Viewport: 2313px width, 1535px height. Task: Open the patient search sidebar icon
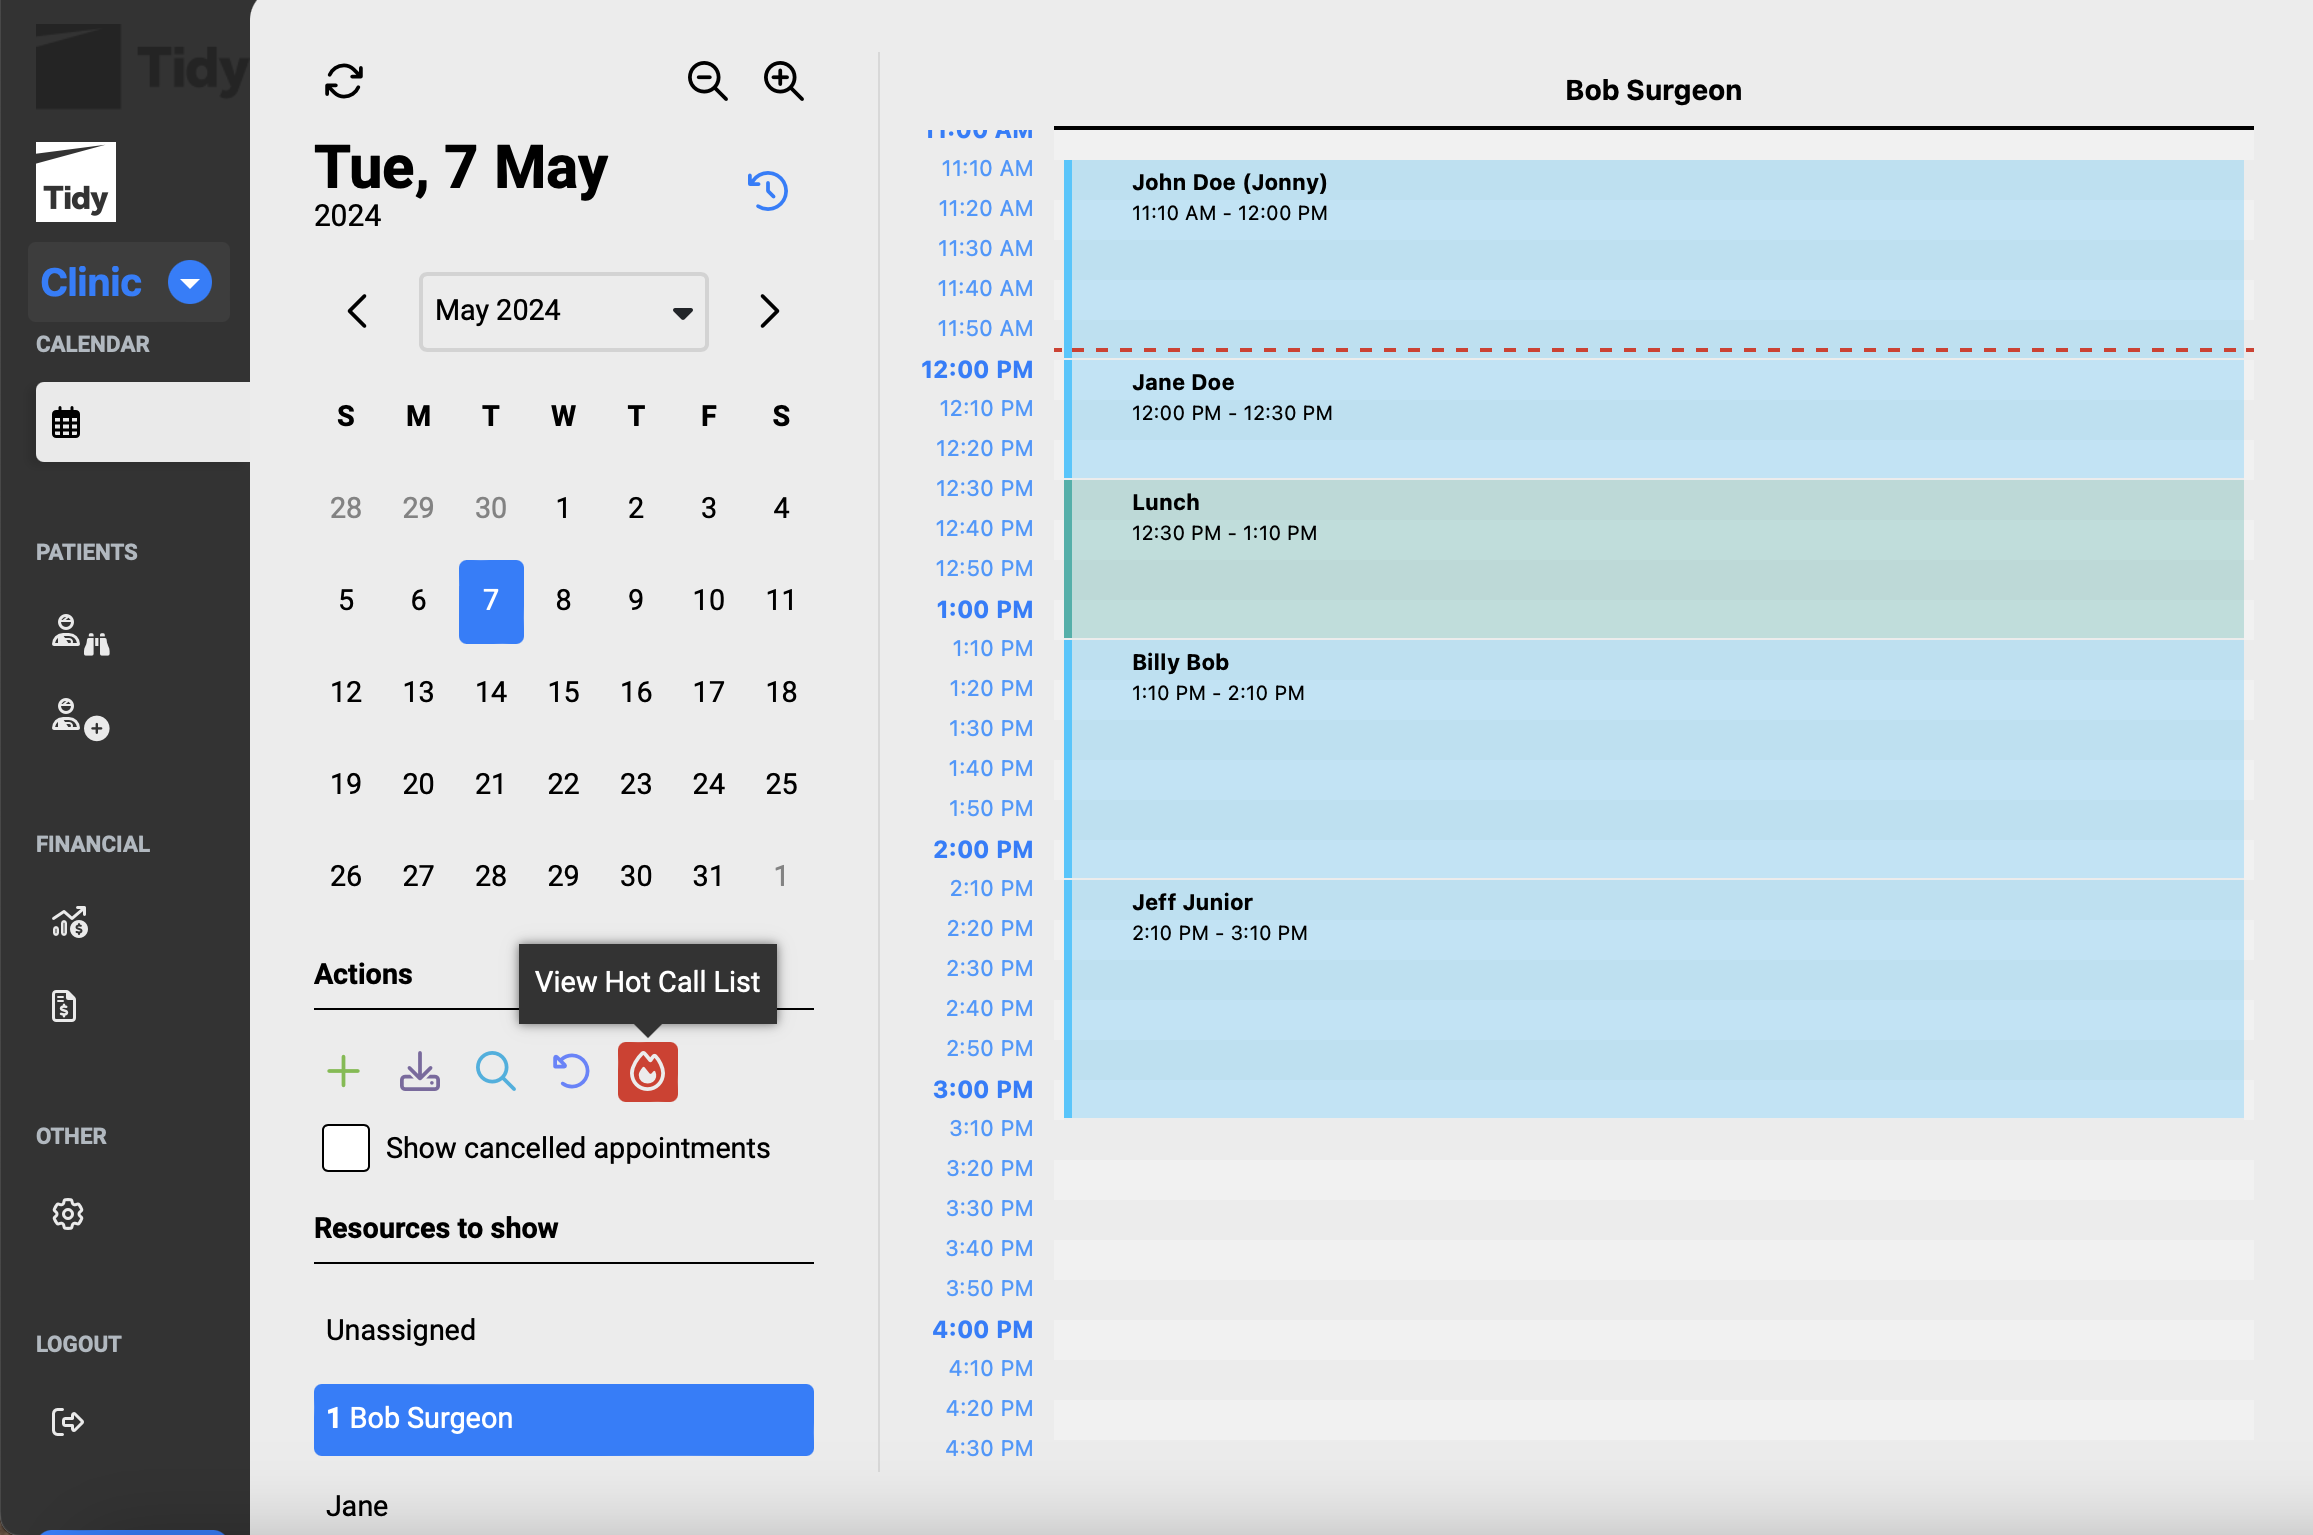click(x=80, y=635)
